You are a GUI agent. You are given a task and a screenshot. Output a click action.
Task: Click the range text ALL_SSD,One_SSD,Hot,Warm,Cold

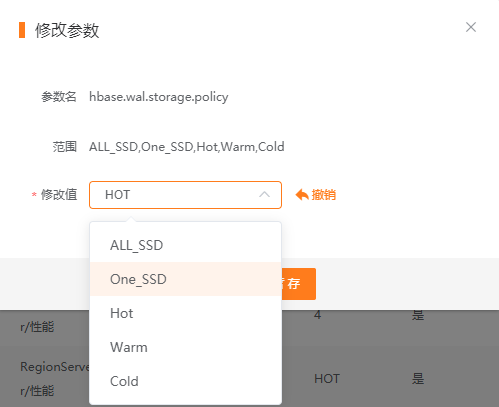pos(187,147)
